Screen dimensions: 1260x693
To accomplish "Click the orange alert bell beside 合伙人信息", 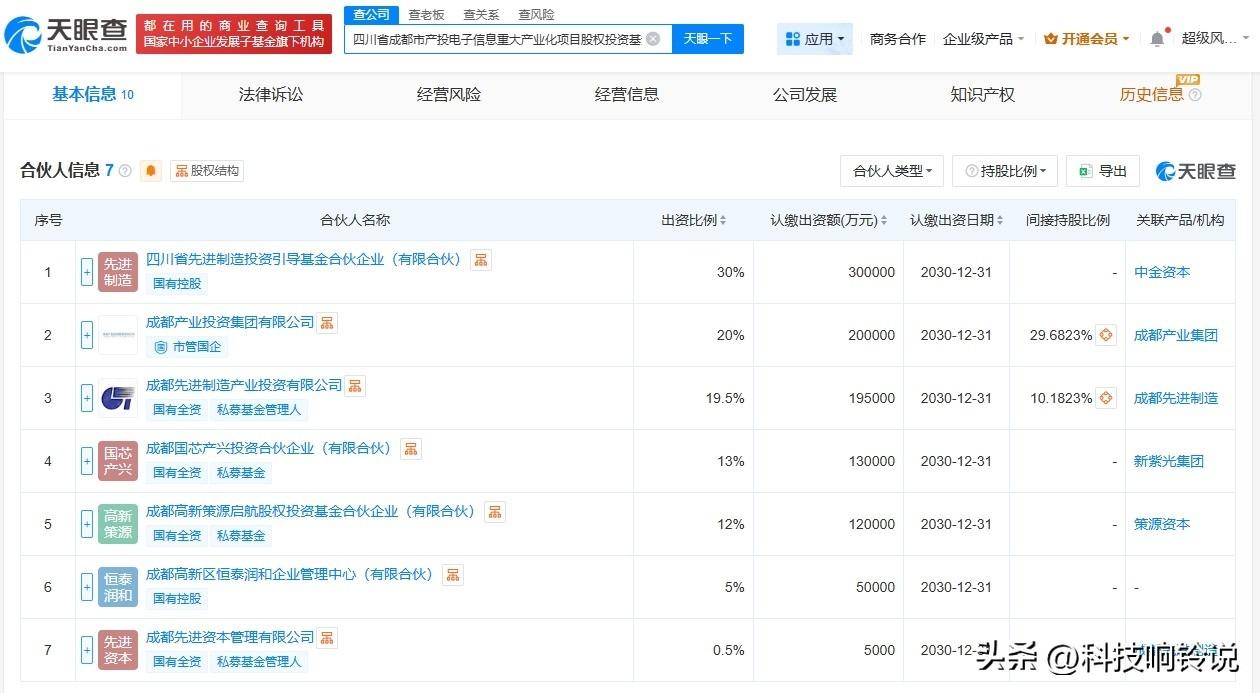I will click(151, 171).
